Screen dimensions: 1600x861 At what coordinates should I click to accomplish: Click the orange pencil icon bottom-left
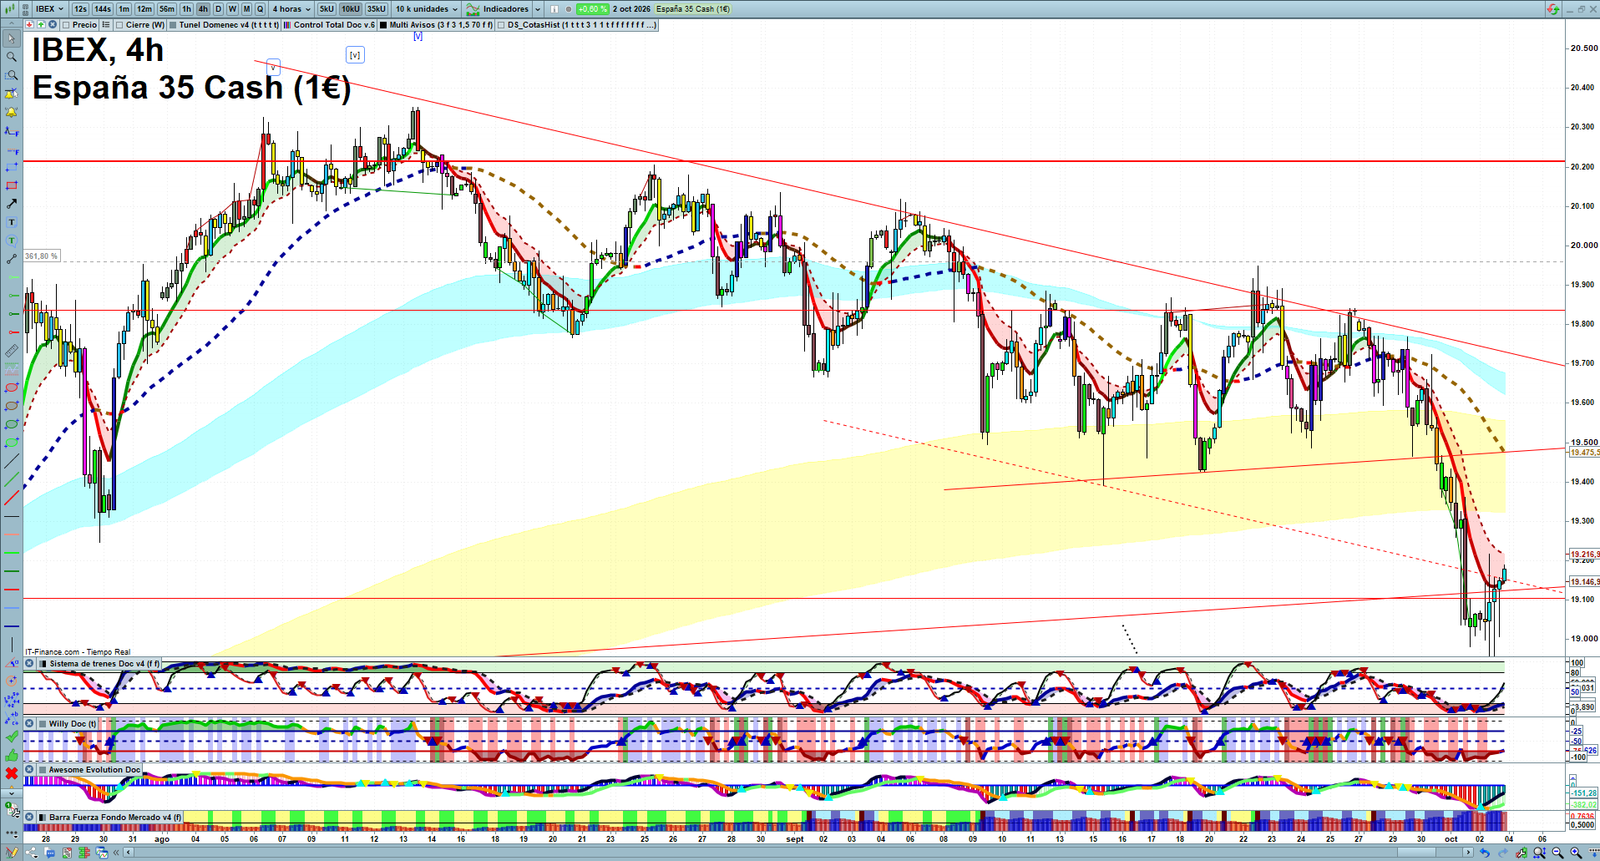12,852
